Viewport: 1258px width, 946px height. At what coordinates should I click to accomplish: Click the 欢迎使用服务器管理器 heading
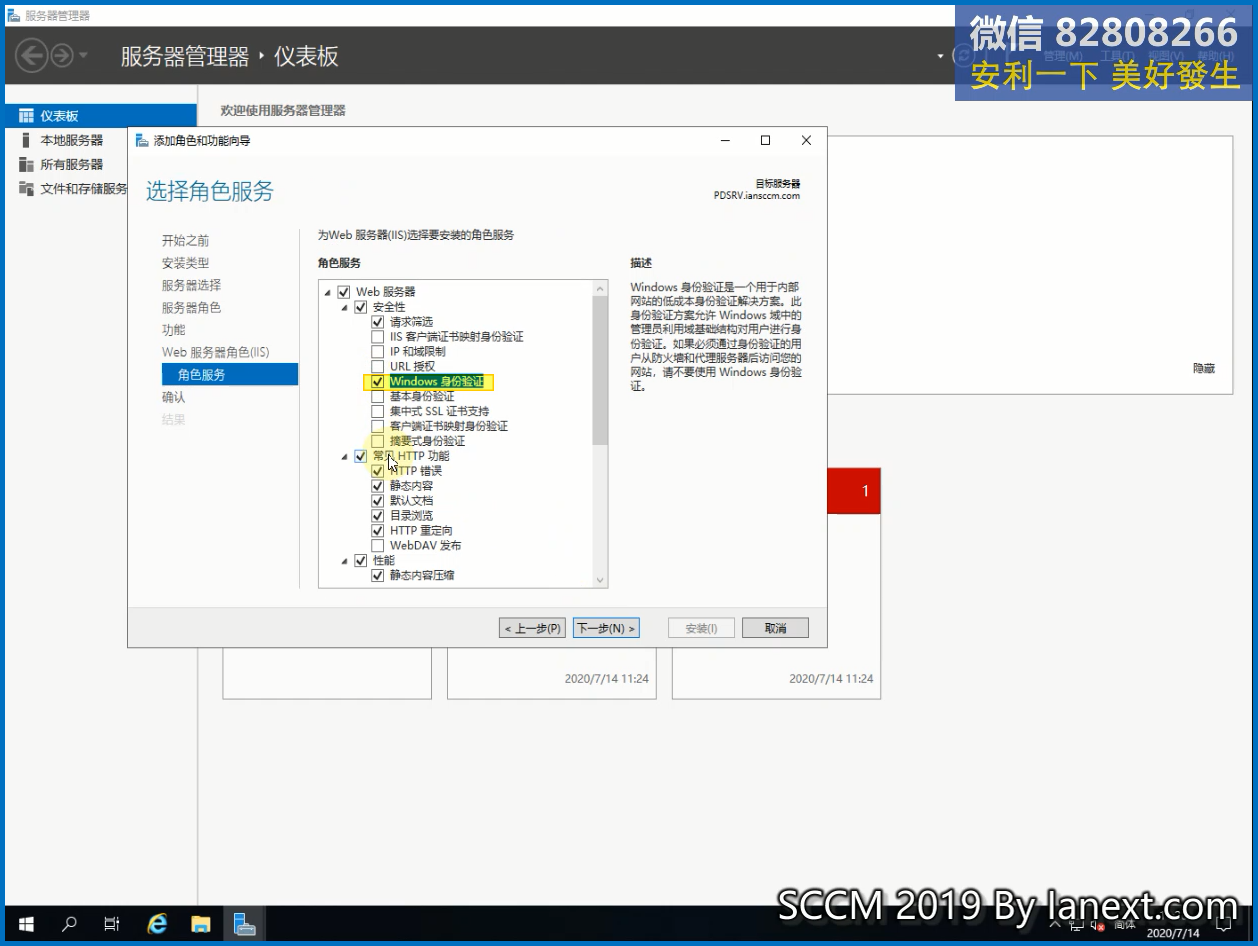(283, 111)
